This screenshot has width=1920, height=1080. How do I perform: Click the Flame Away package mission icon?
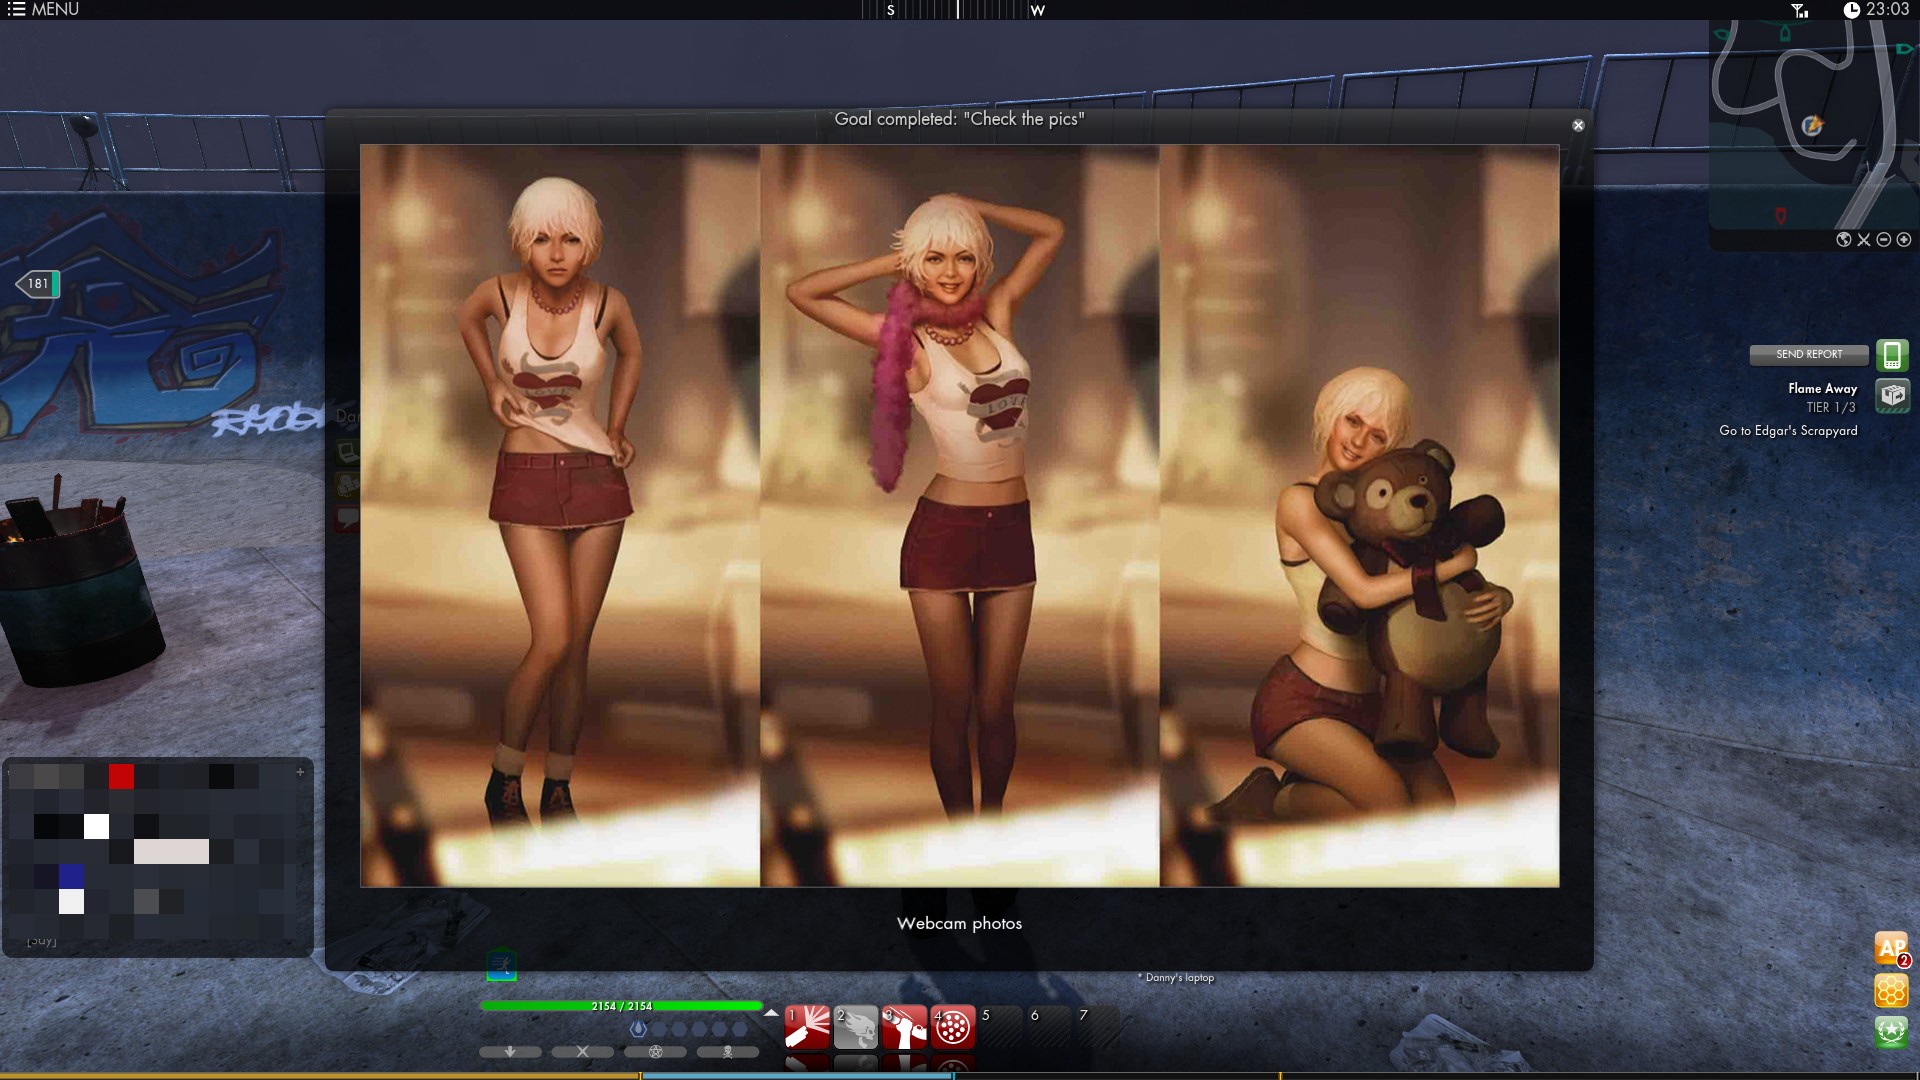tap(1892, 396)
